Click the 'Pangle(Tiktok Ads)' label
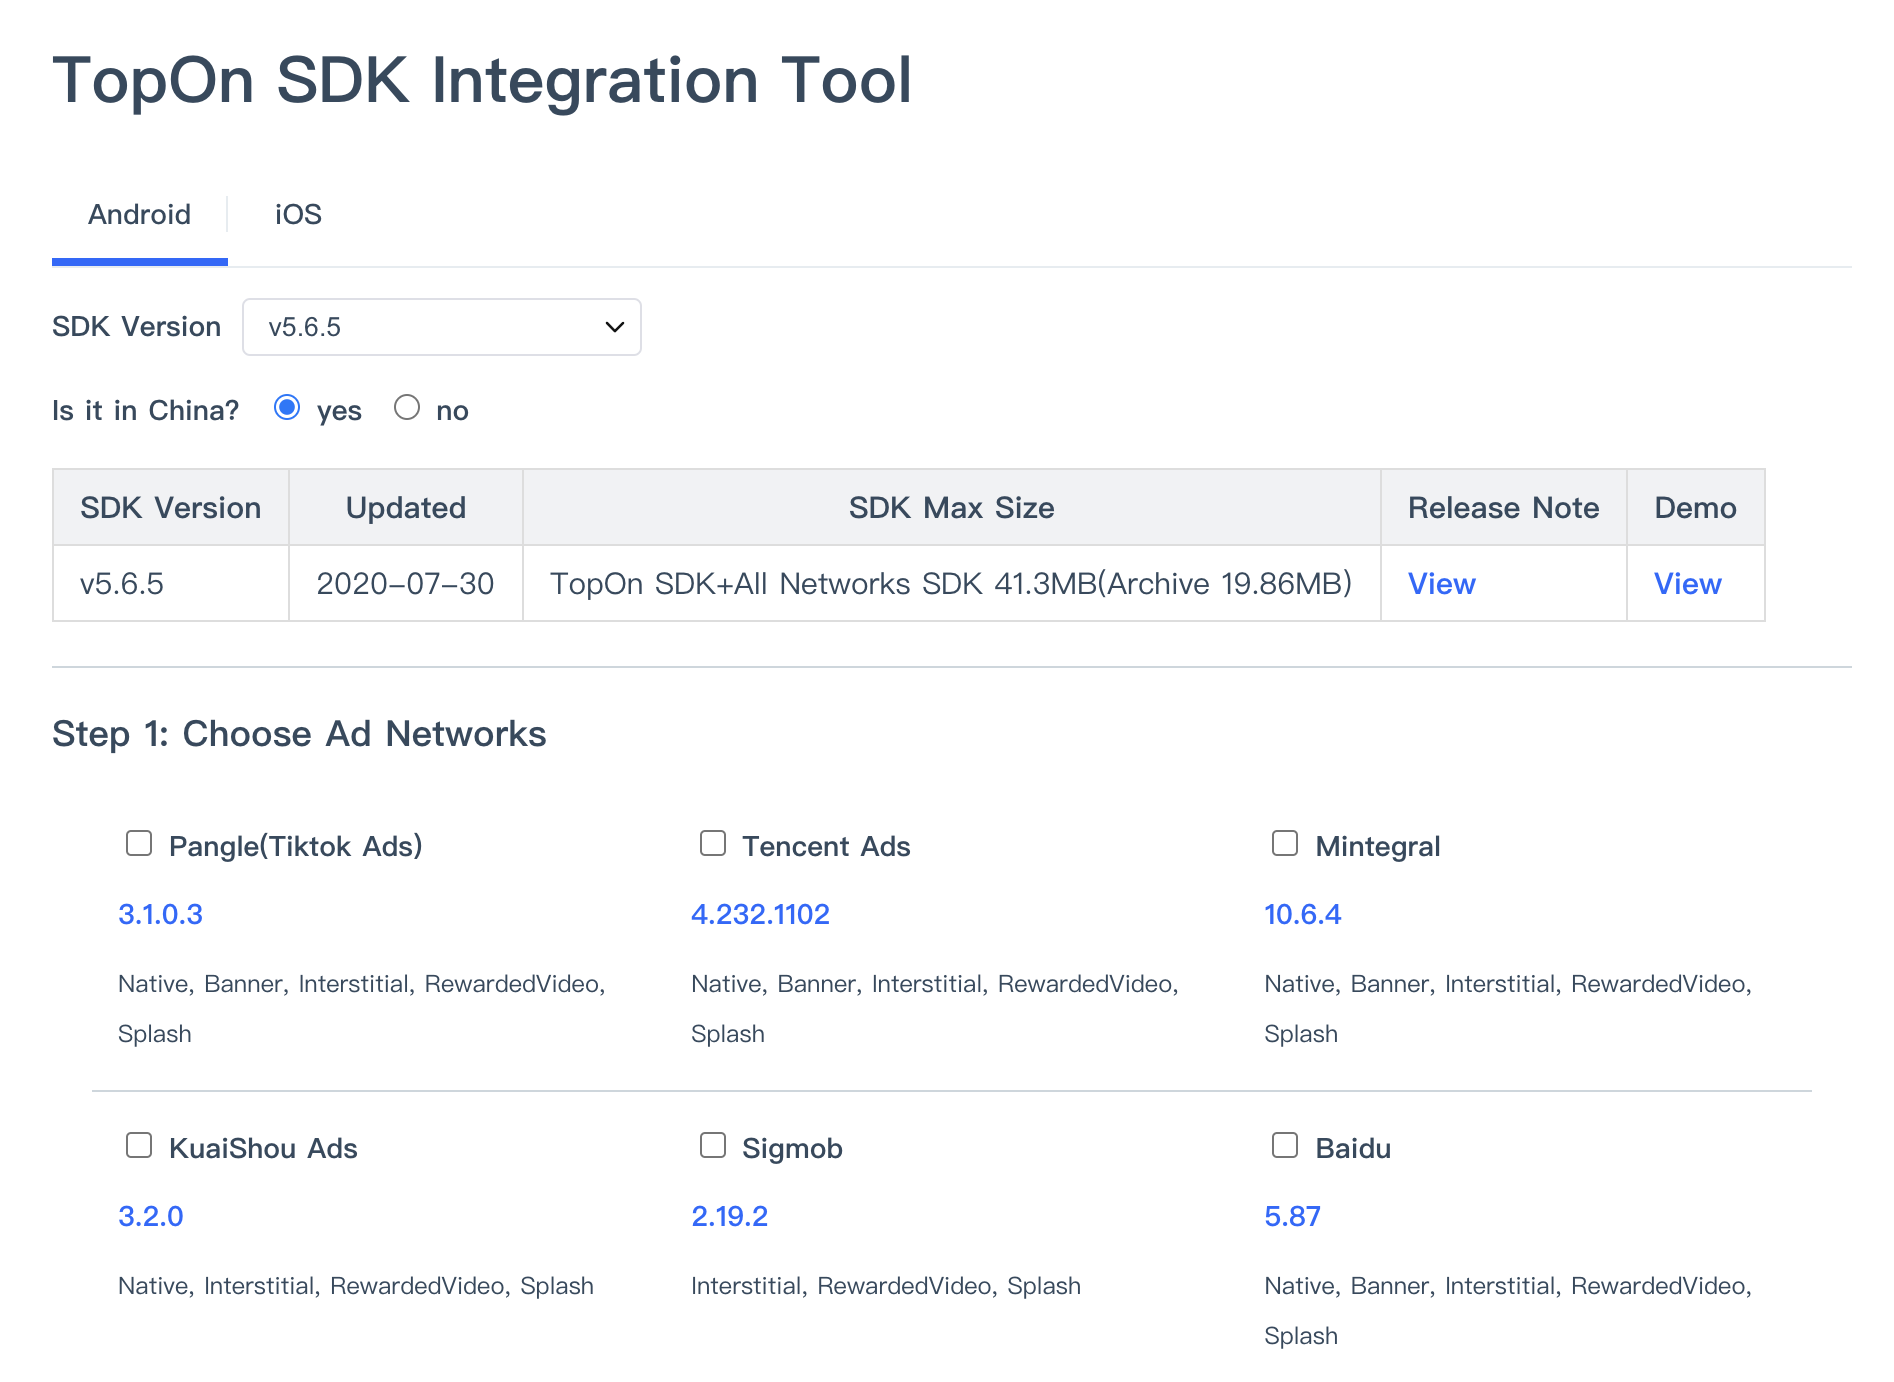This screenshot has height=1382, width=1894. click(295, 846)
